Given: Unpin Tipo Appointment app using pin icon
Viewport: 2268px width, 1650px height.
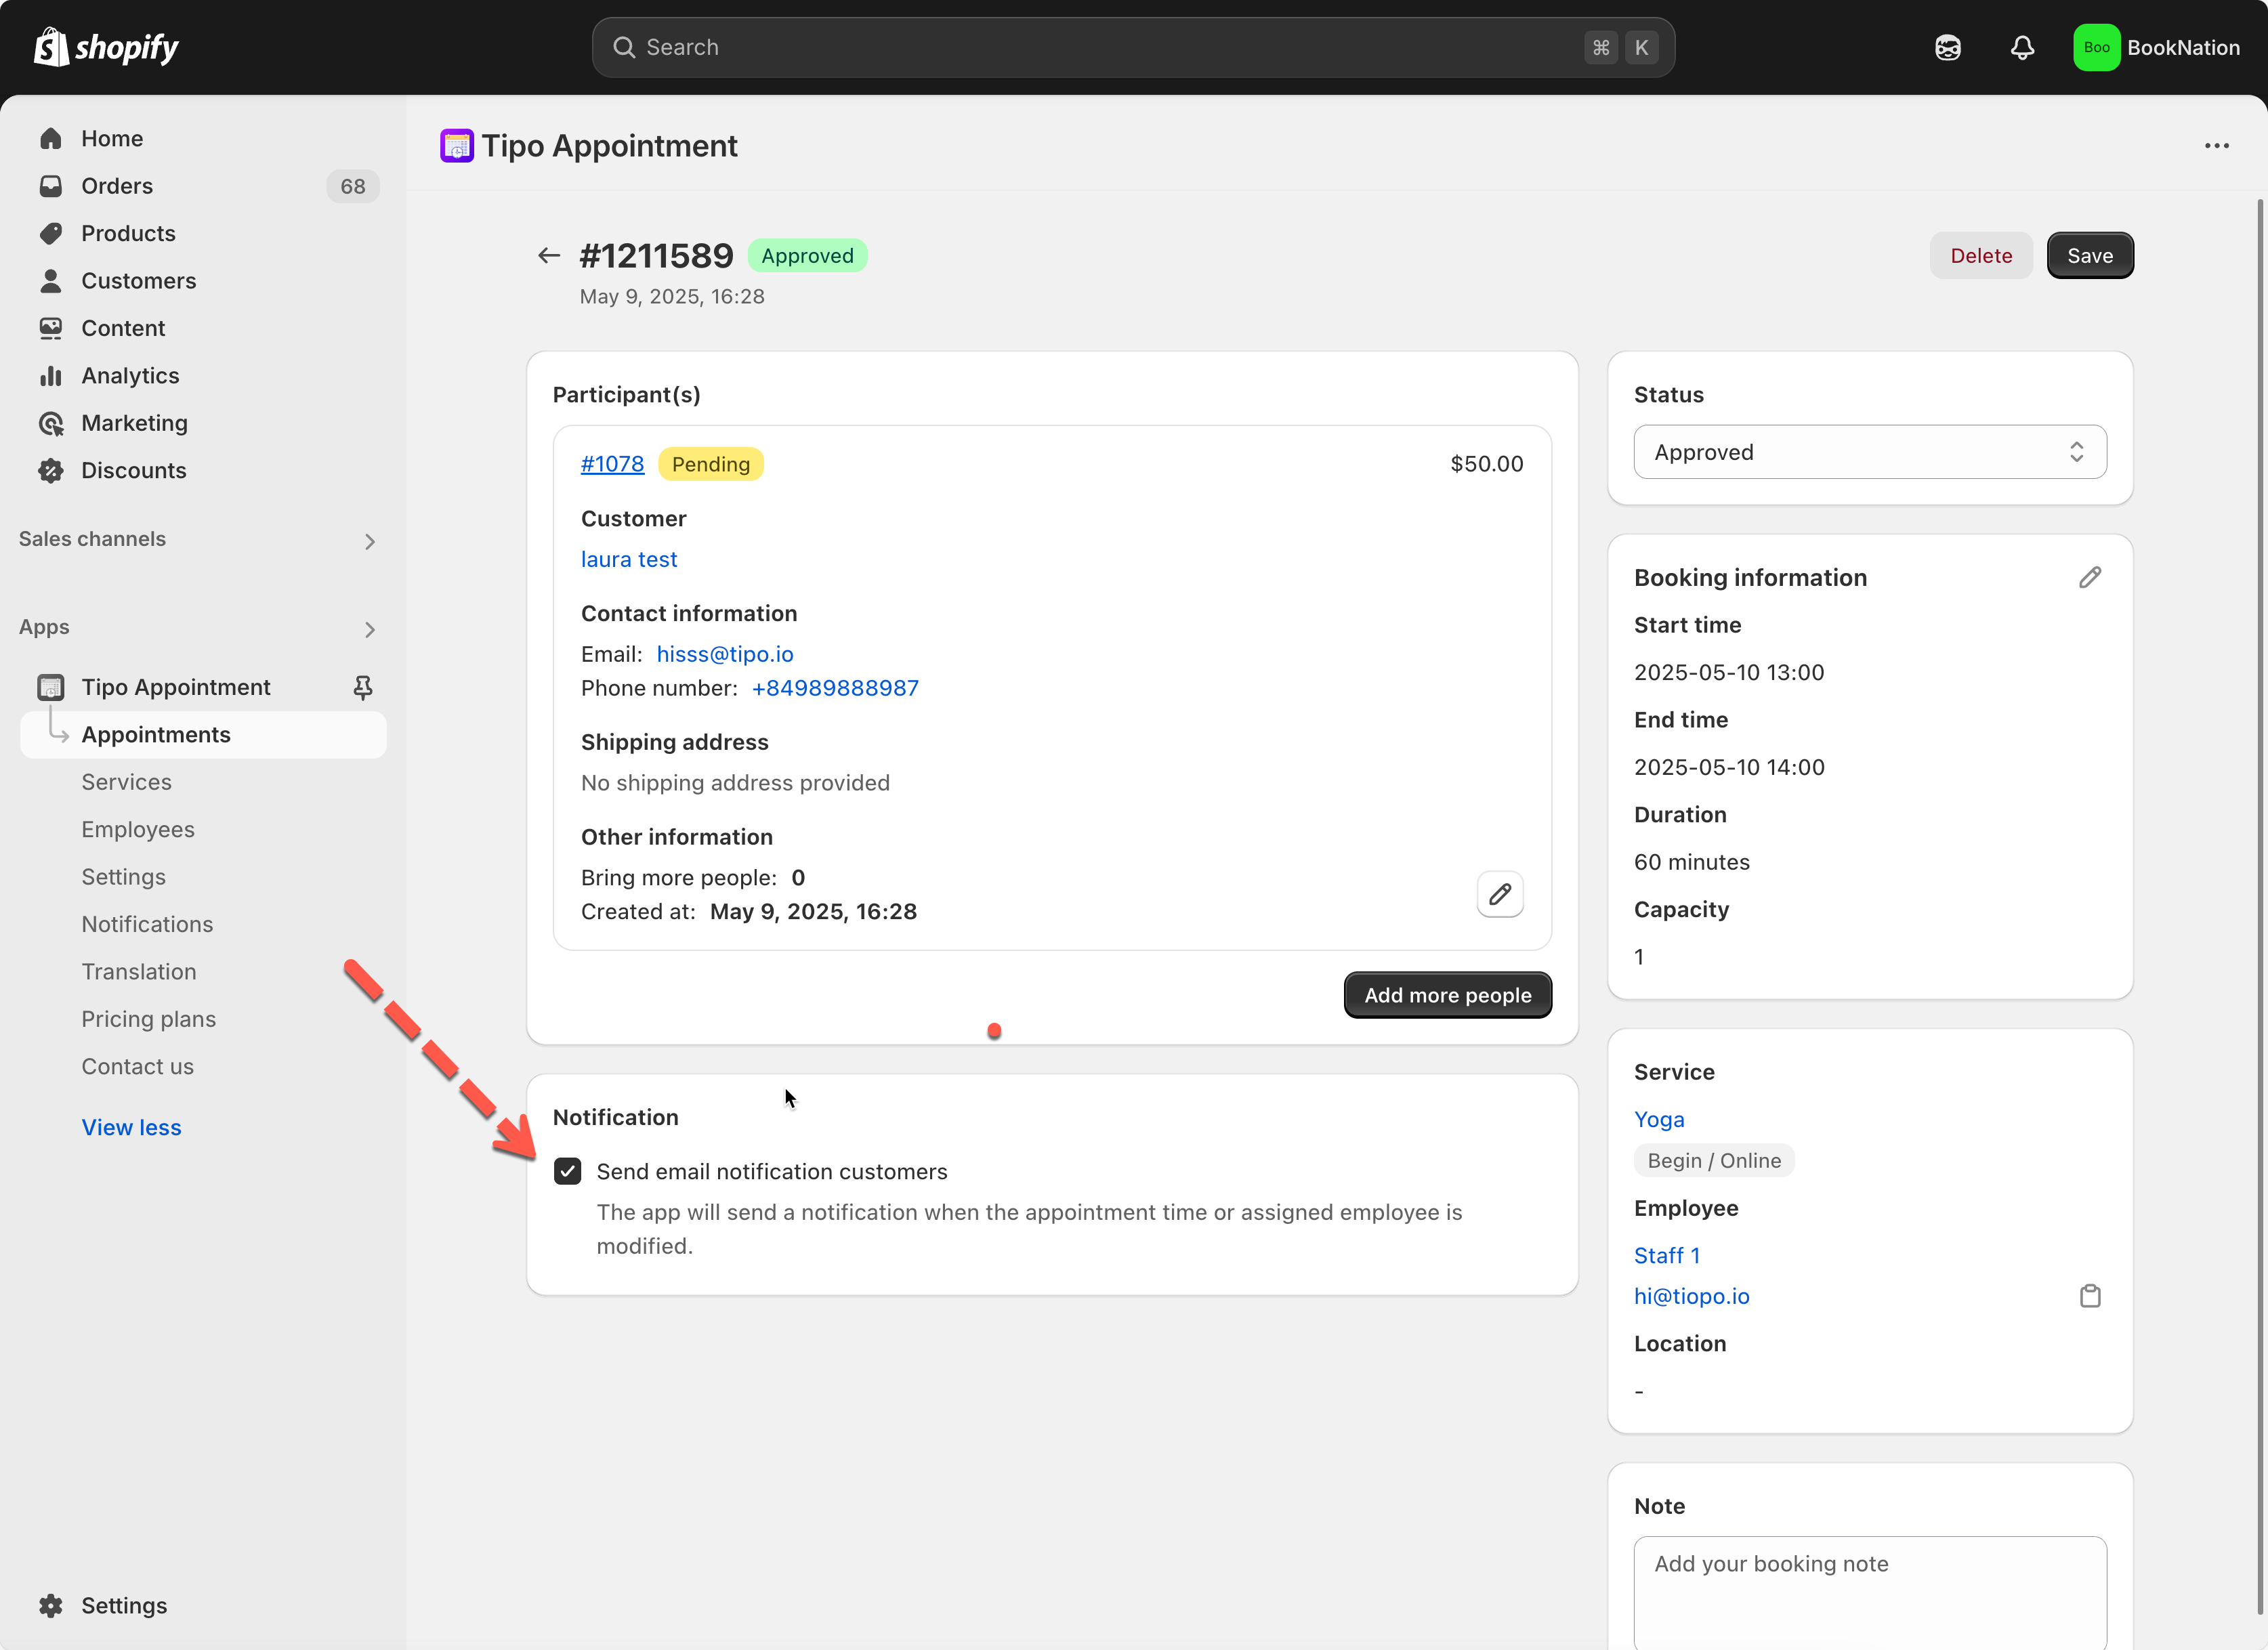Looking at the screenshot, I should [x=363, y=687].
